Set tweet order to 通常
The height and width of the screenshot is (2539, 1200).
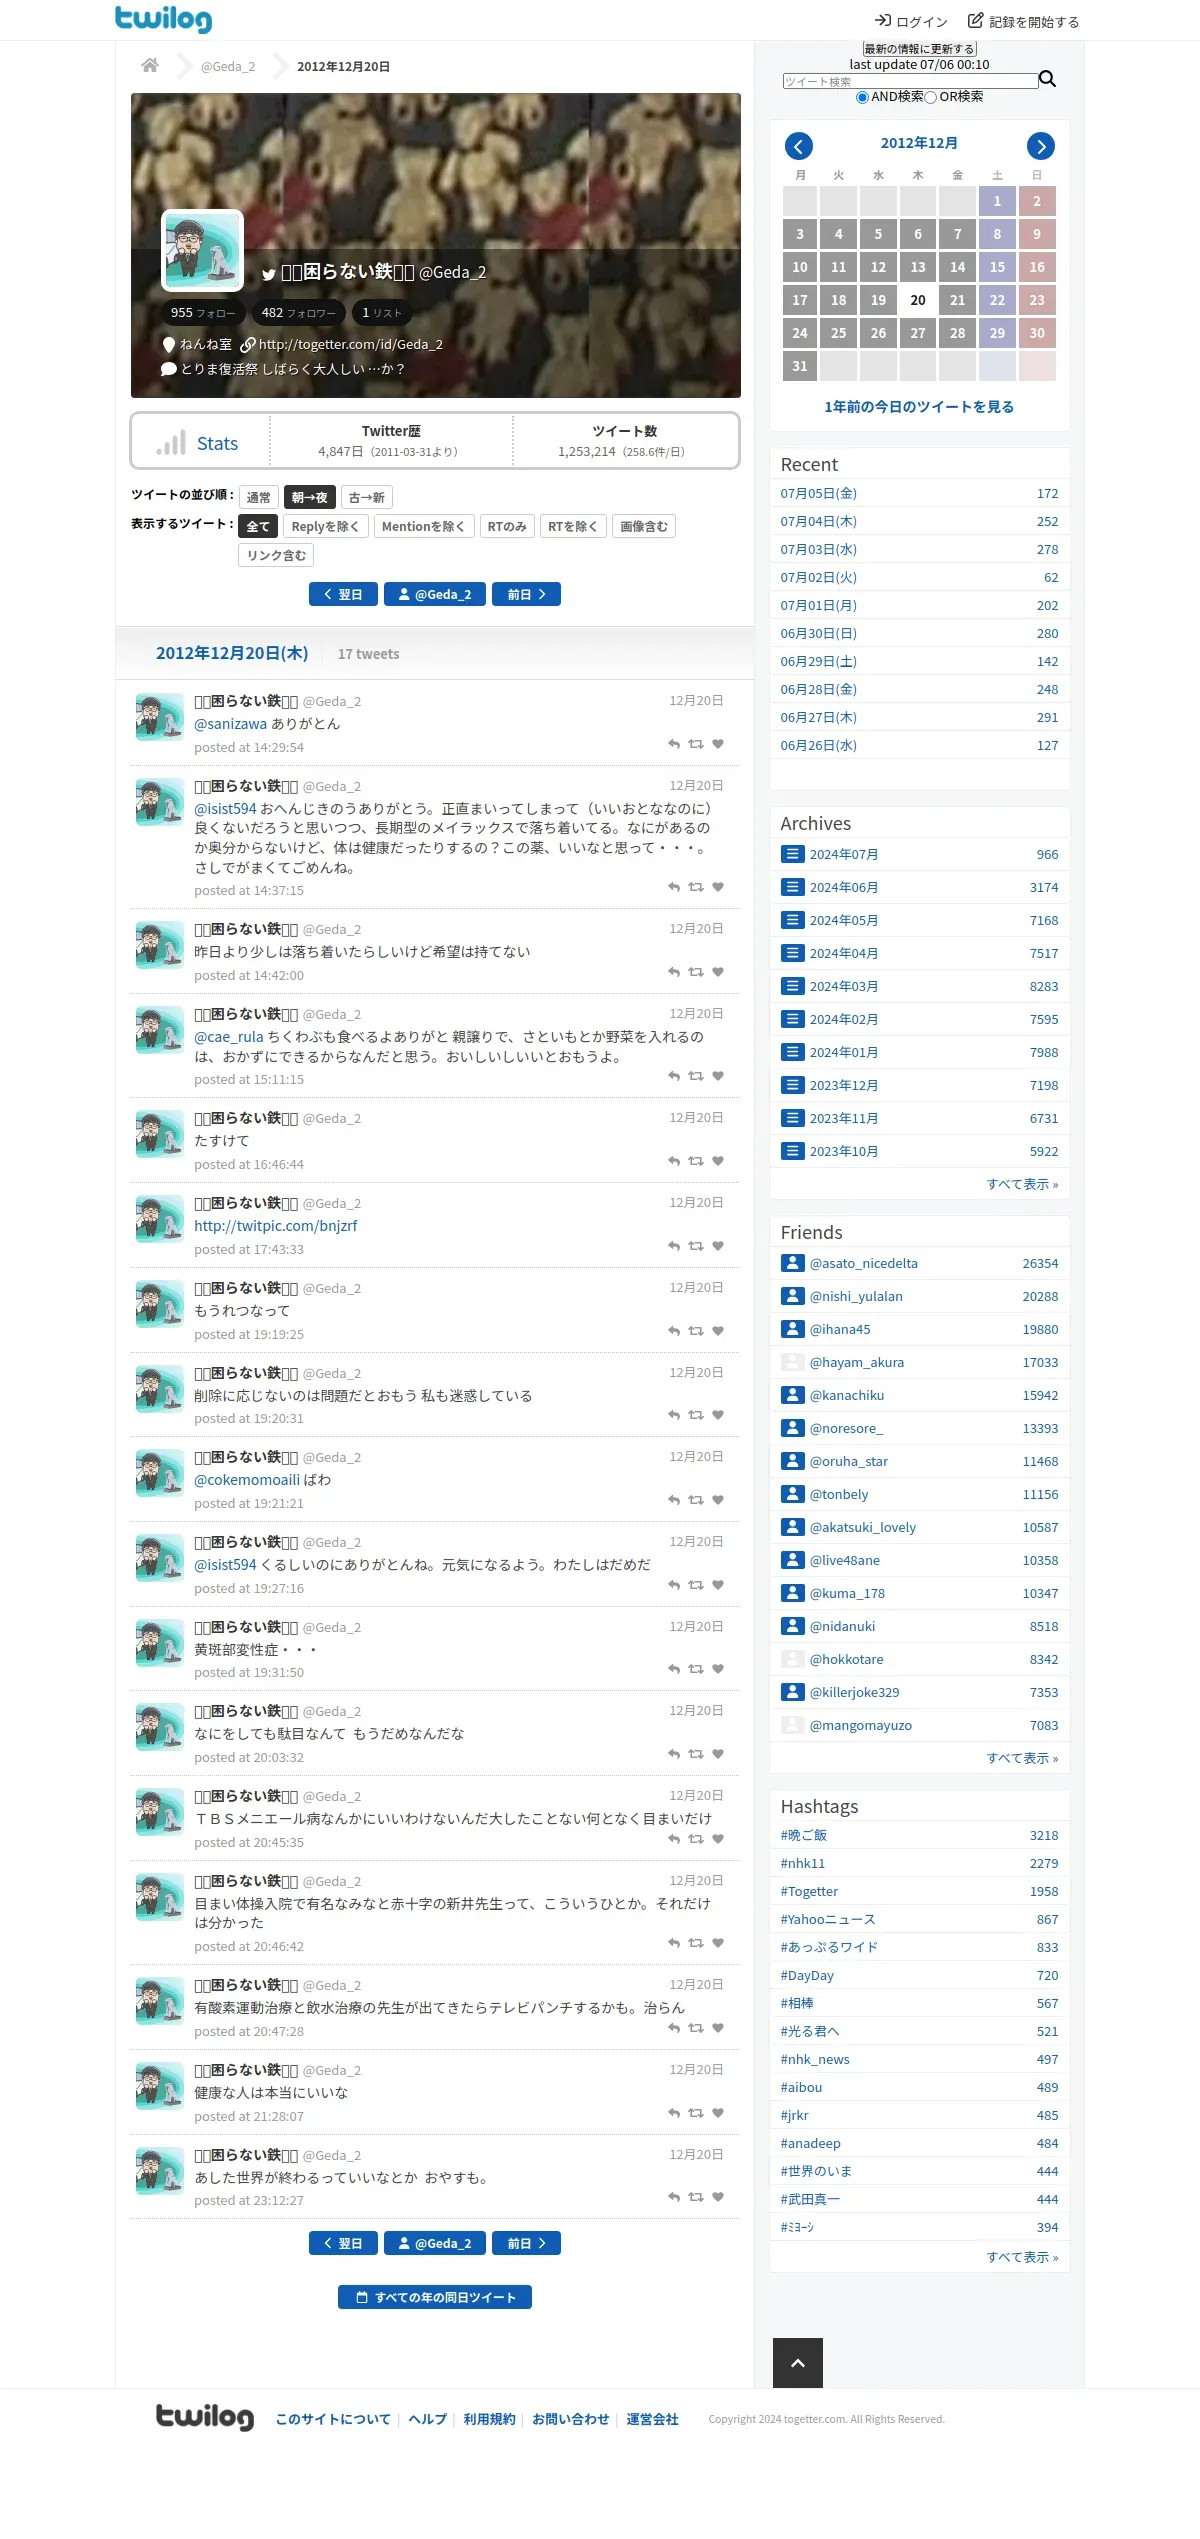coord(259,497)
